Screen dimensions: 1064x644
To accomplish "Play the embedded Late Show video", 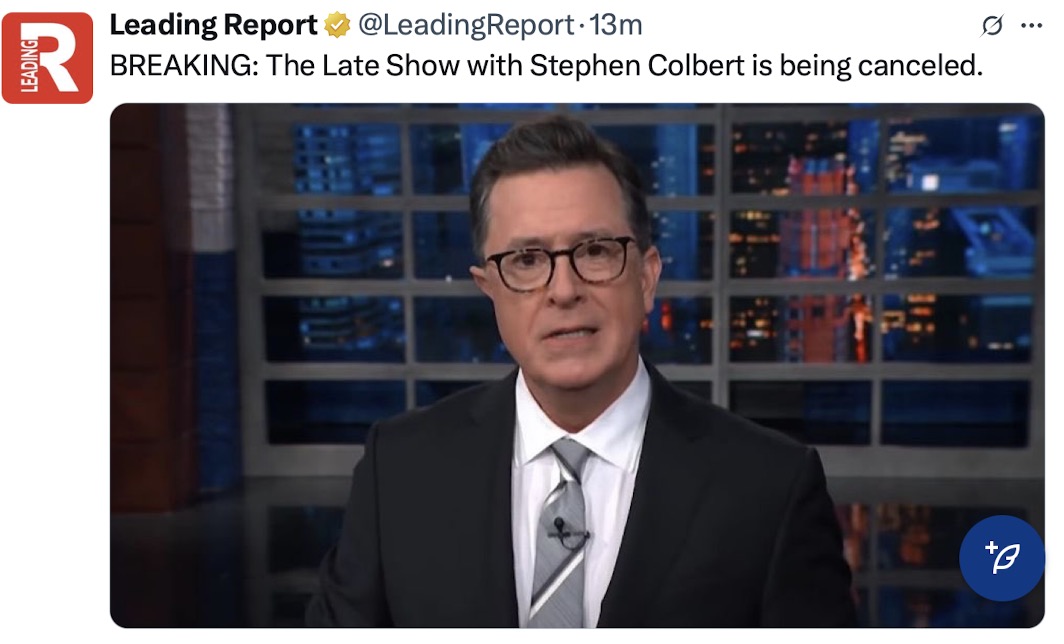I will point(577,365).
